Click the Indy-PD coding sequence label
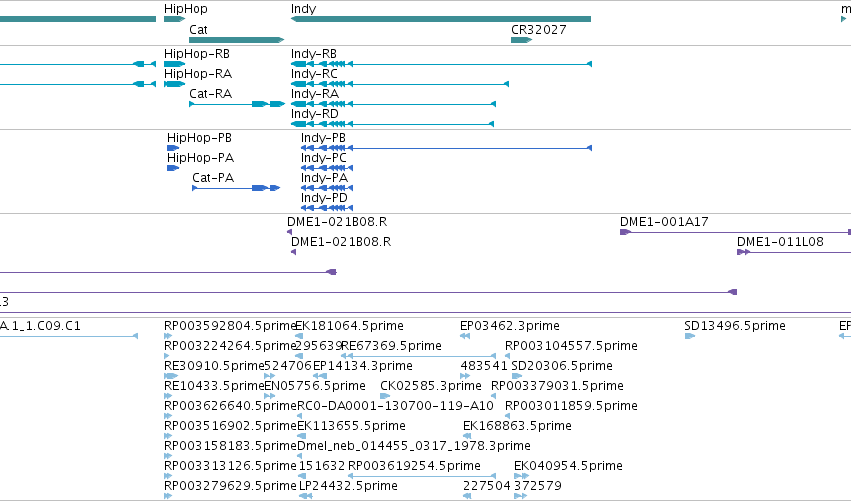 pos(324,199)
